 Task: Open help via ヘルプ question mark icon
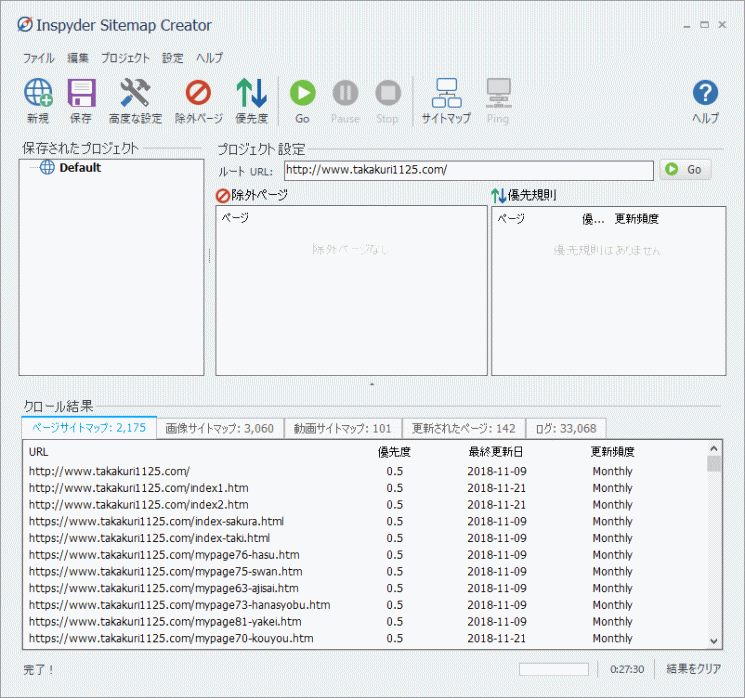tap(706, 101)
